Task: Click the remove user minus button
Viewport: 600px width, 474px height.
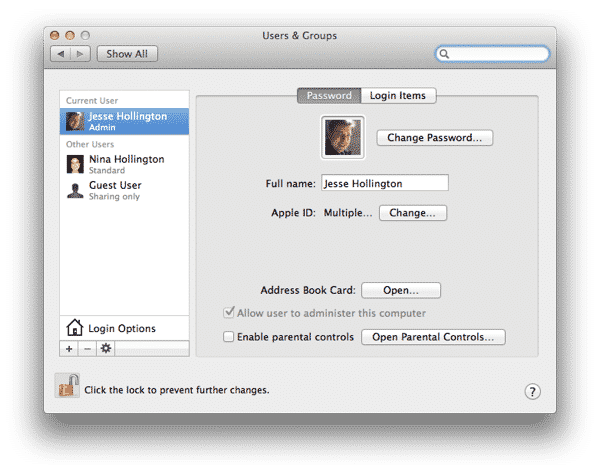Action: tap(88, 349)
